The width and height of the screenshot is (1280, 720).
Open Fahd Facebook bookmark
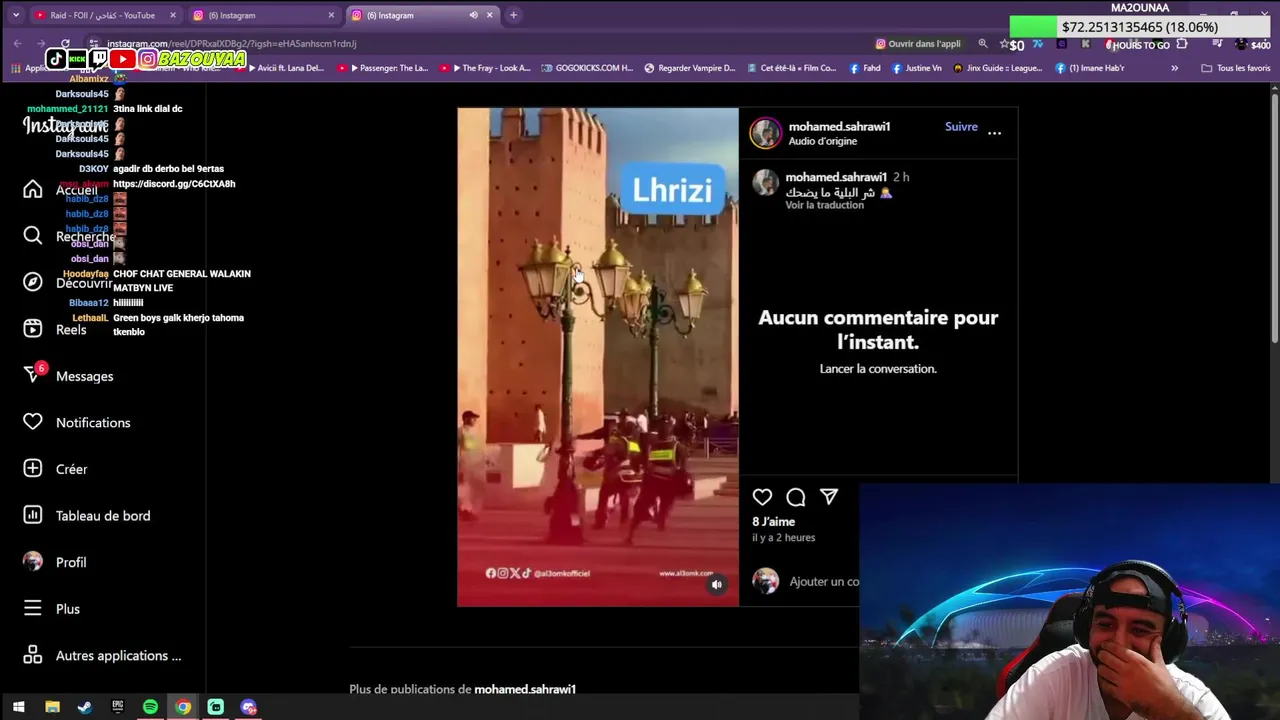tap(865, 68)
